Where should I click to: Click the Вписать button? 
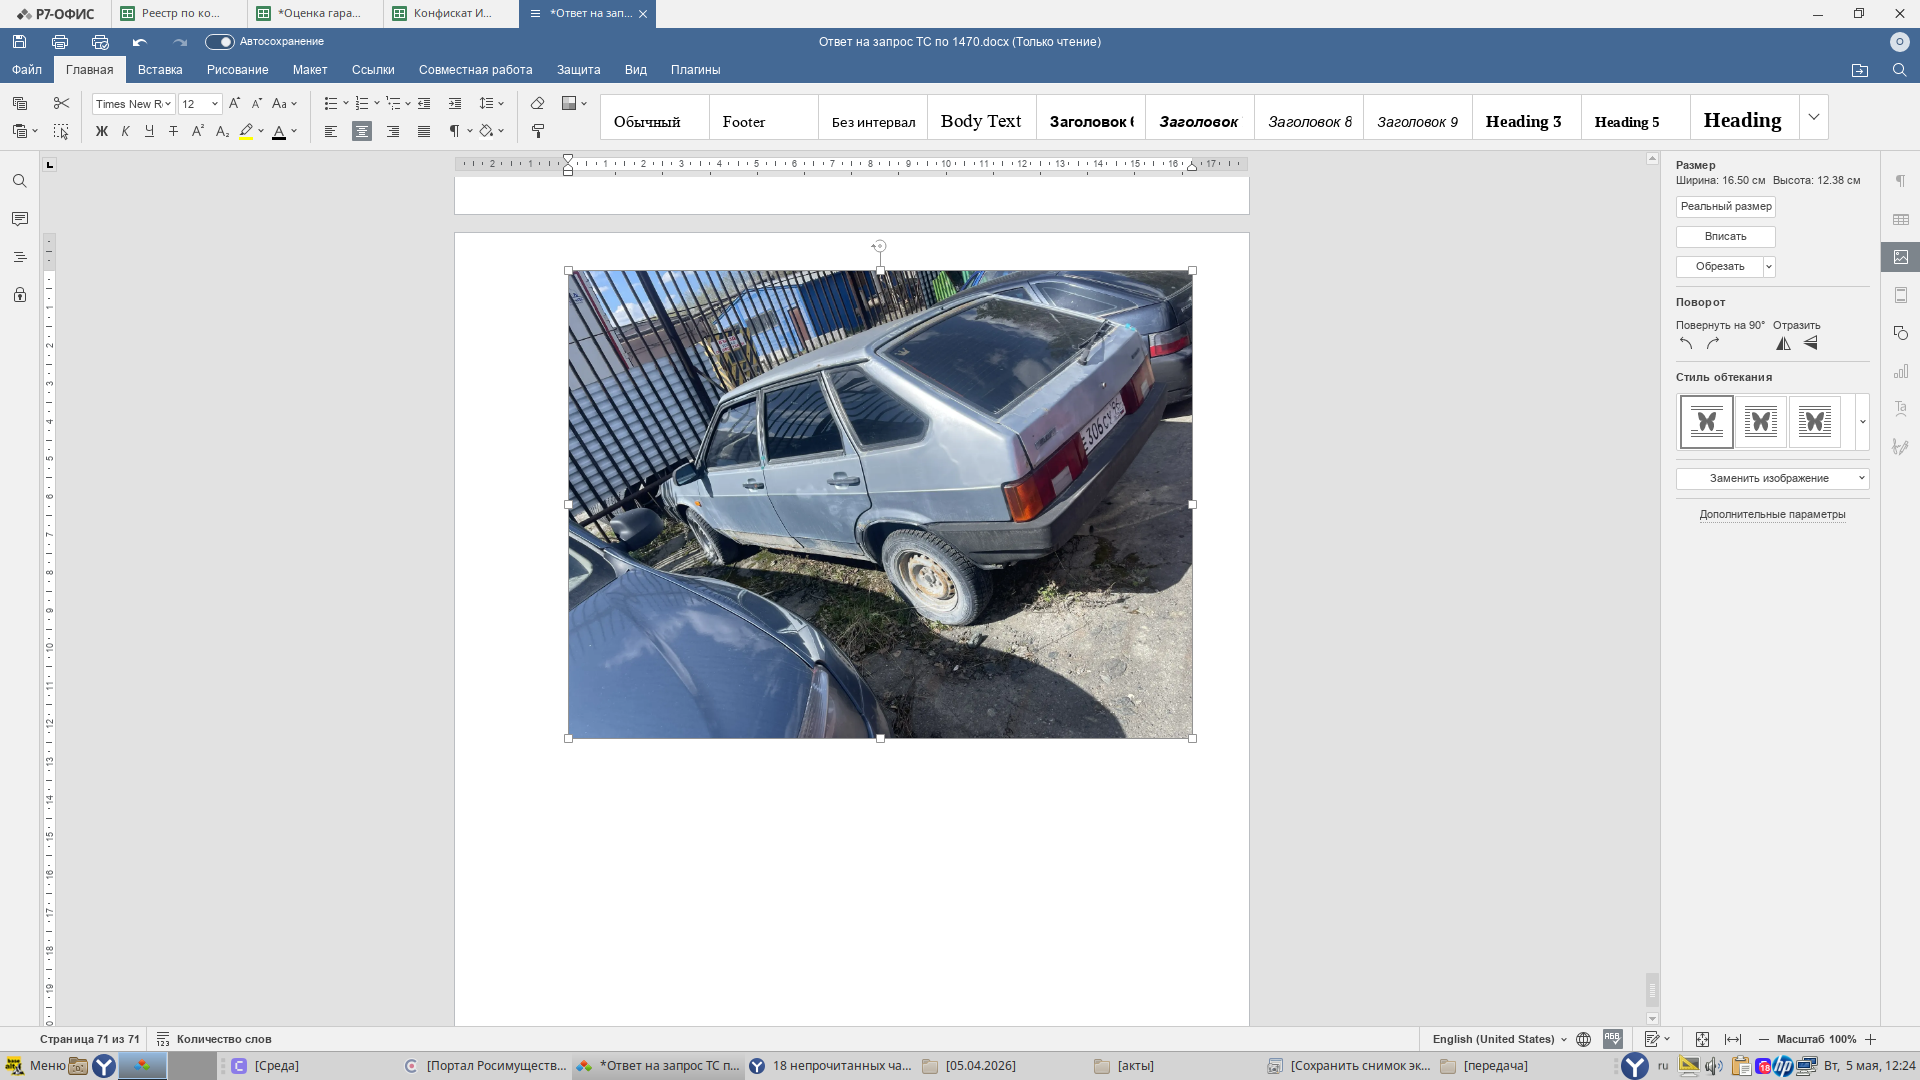pos(1726,237)
